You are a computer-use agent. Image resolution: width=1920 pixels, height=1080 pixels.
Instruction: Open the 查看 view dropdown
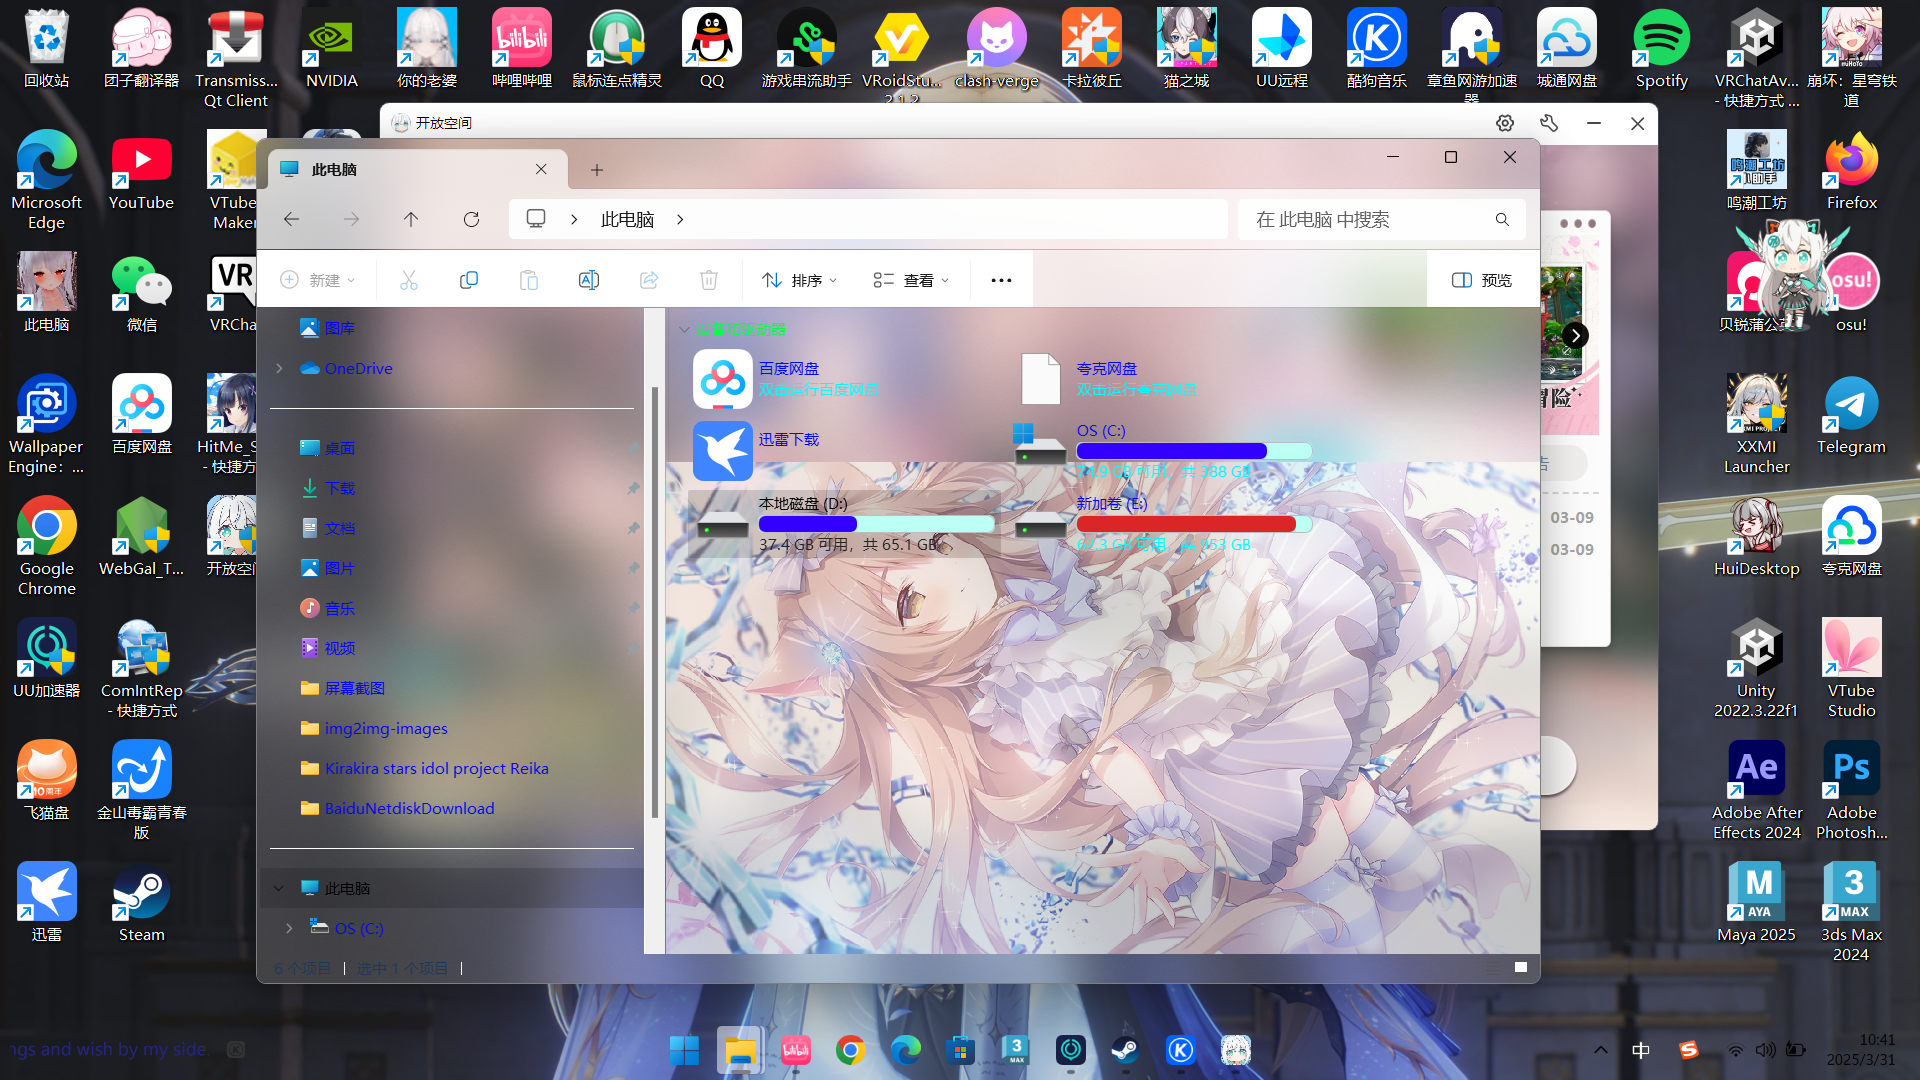coord(910,280)
